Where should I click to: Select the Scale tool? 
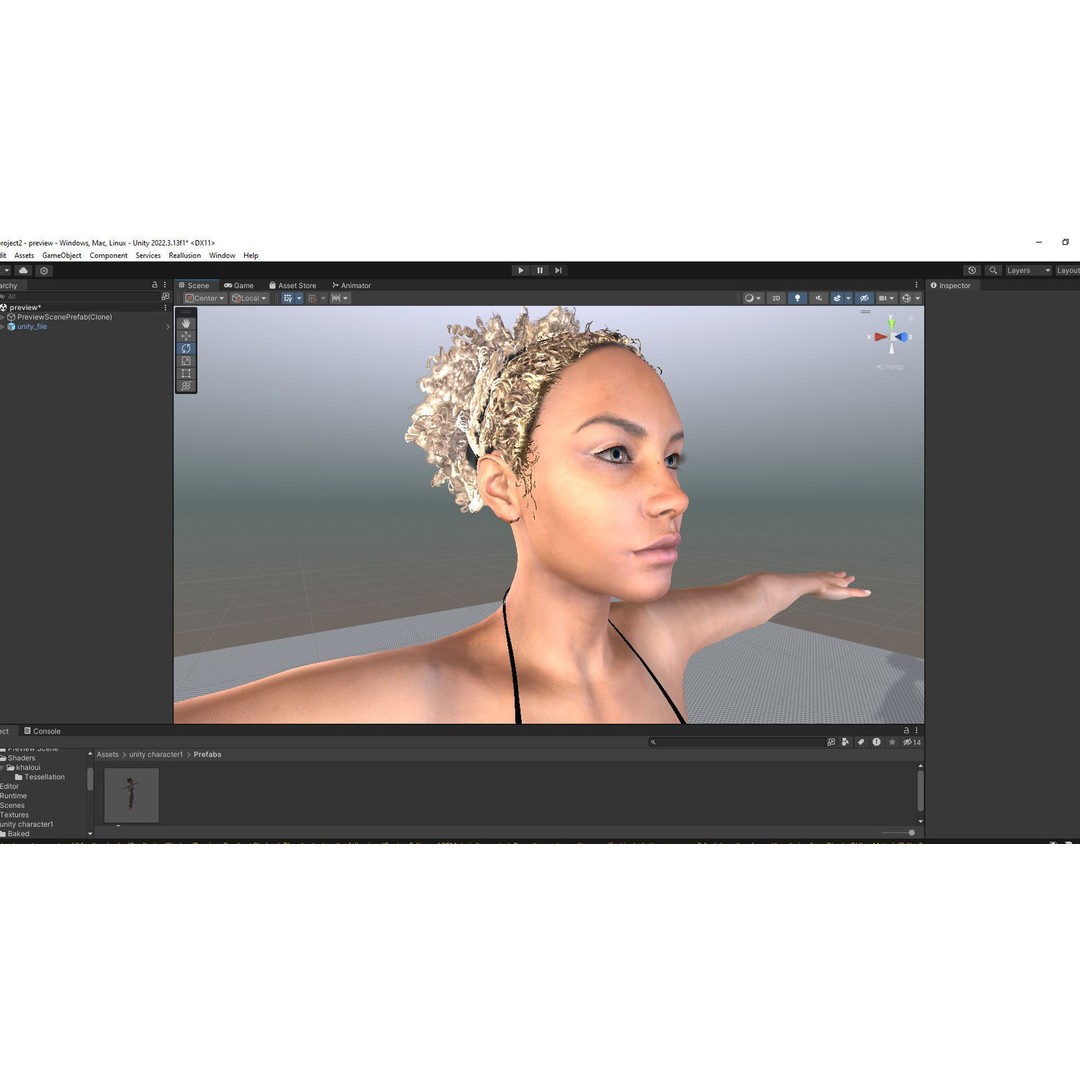[186, 361]
